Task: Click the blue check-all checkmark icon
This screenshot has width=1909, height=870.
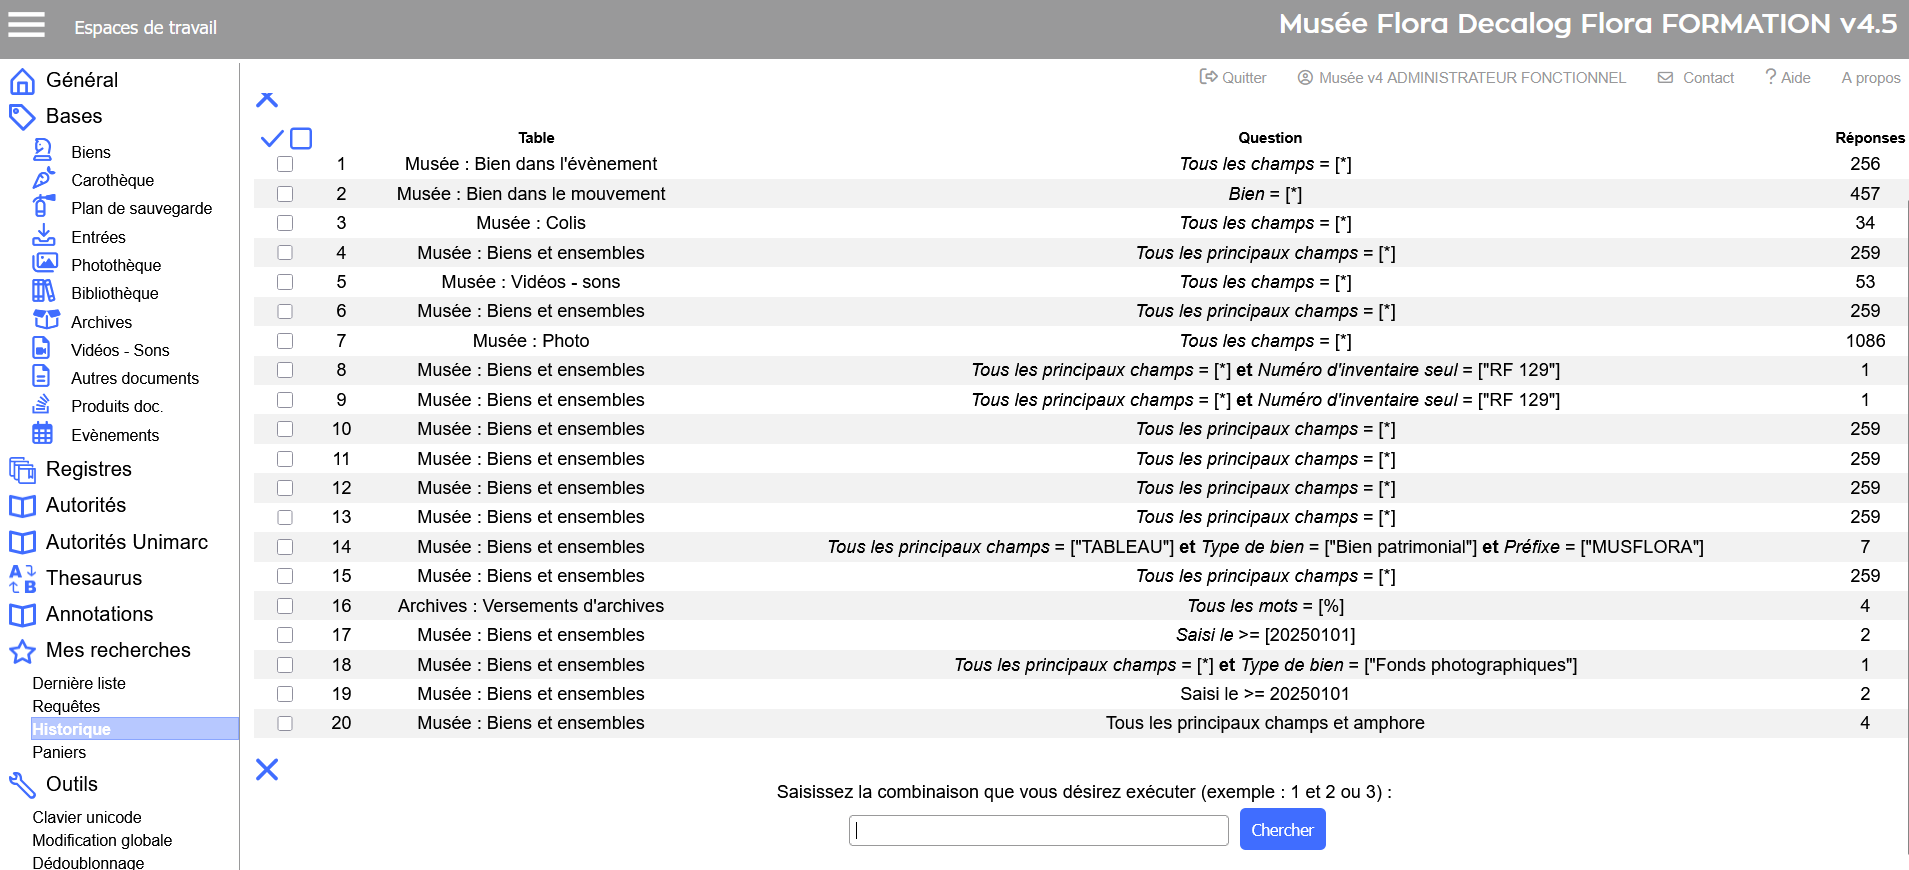Action: 271,138
